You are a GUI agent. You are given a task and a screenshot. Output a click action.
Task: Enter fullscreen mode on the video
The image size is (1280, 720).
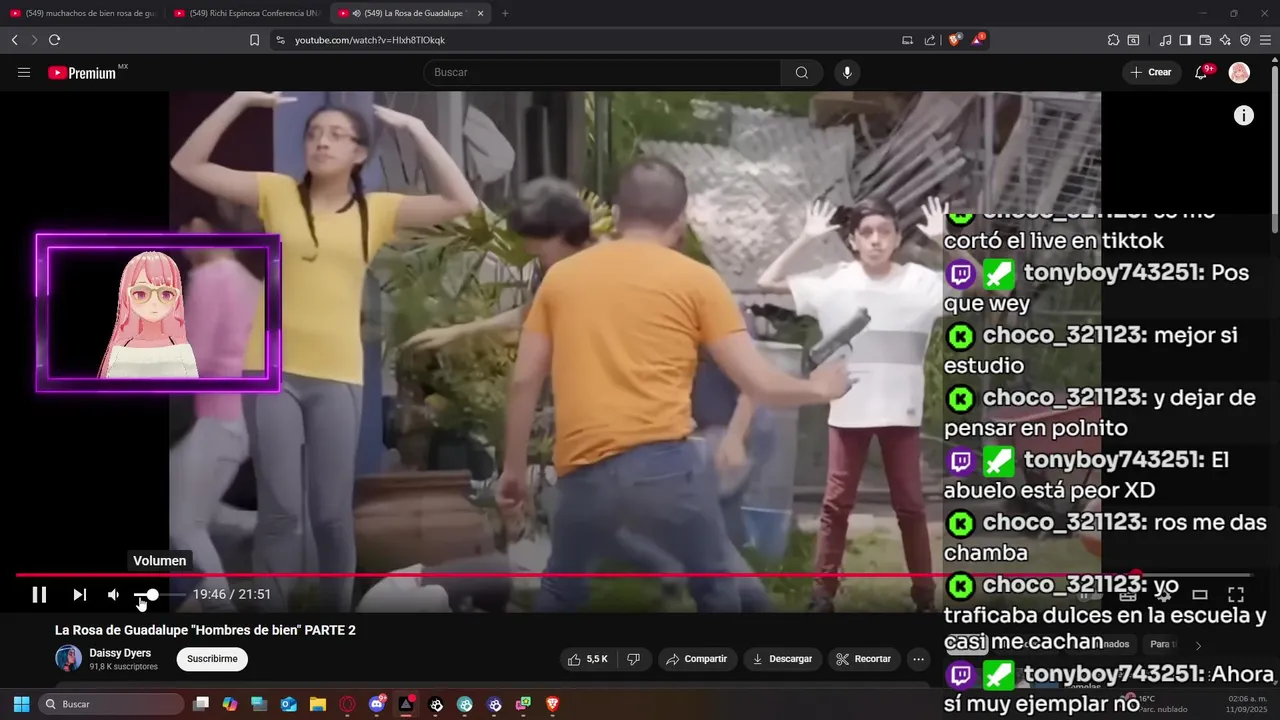pos(1236,594)
